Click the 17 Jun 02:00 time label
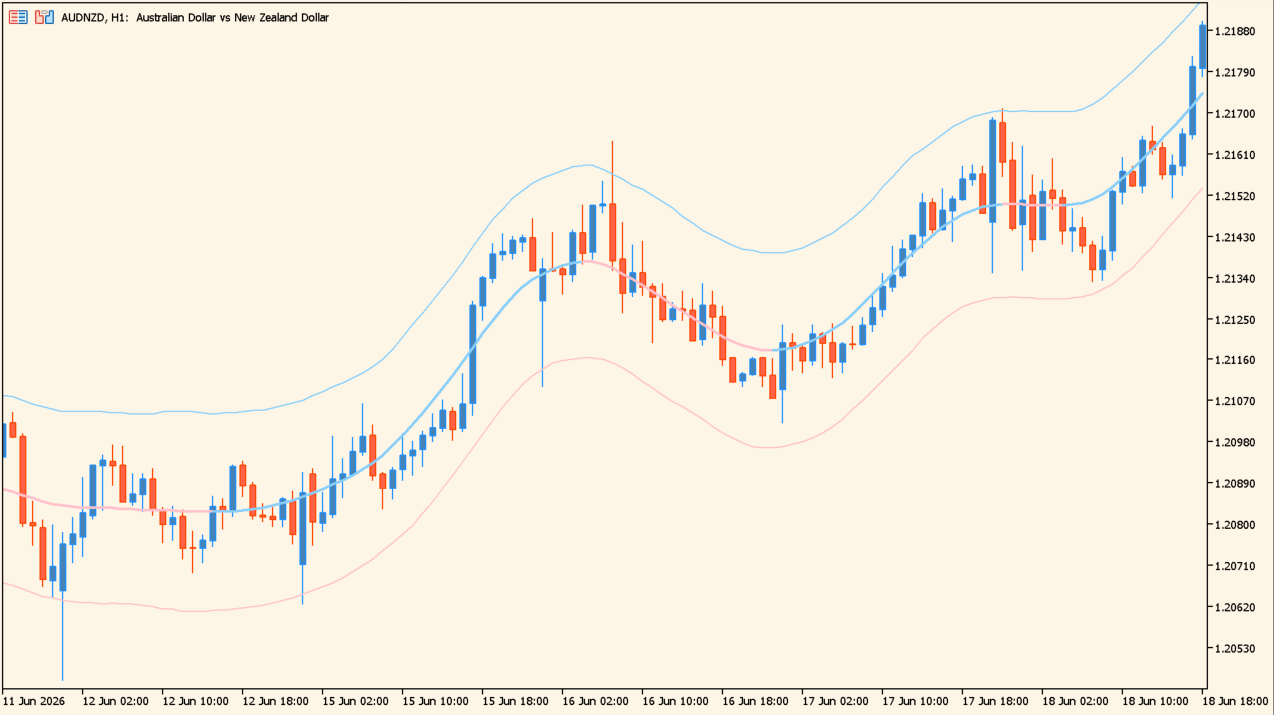Viewport: 1274px width, 715px height. tap(835, 701)
